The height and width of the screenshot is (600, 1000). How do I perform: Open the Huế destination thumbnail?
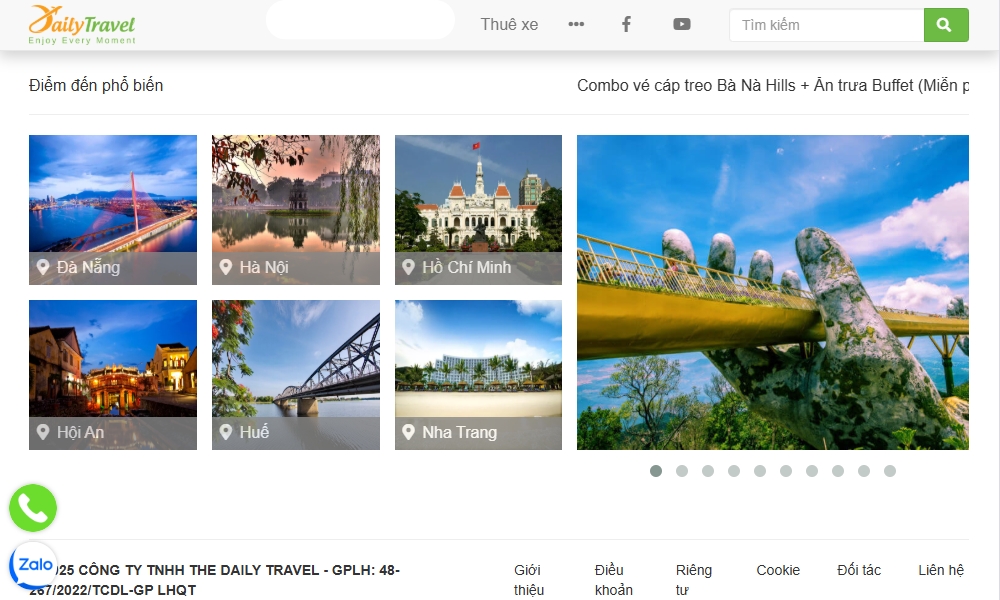tap(295, 375)
